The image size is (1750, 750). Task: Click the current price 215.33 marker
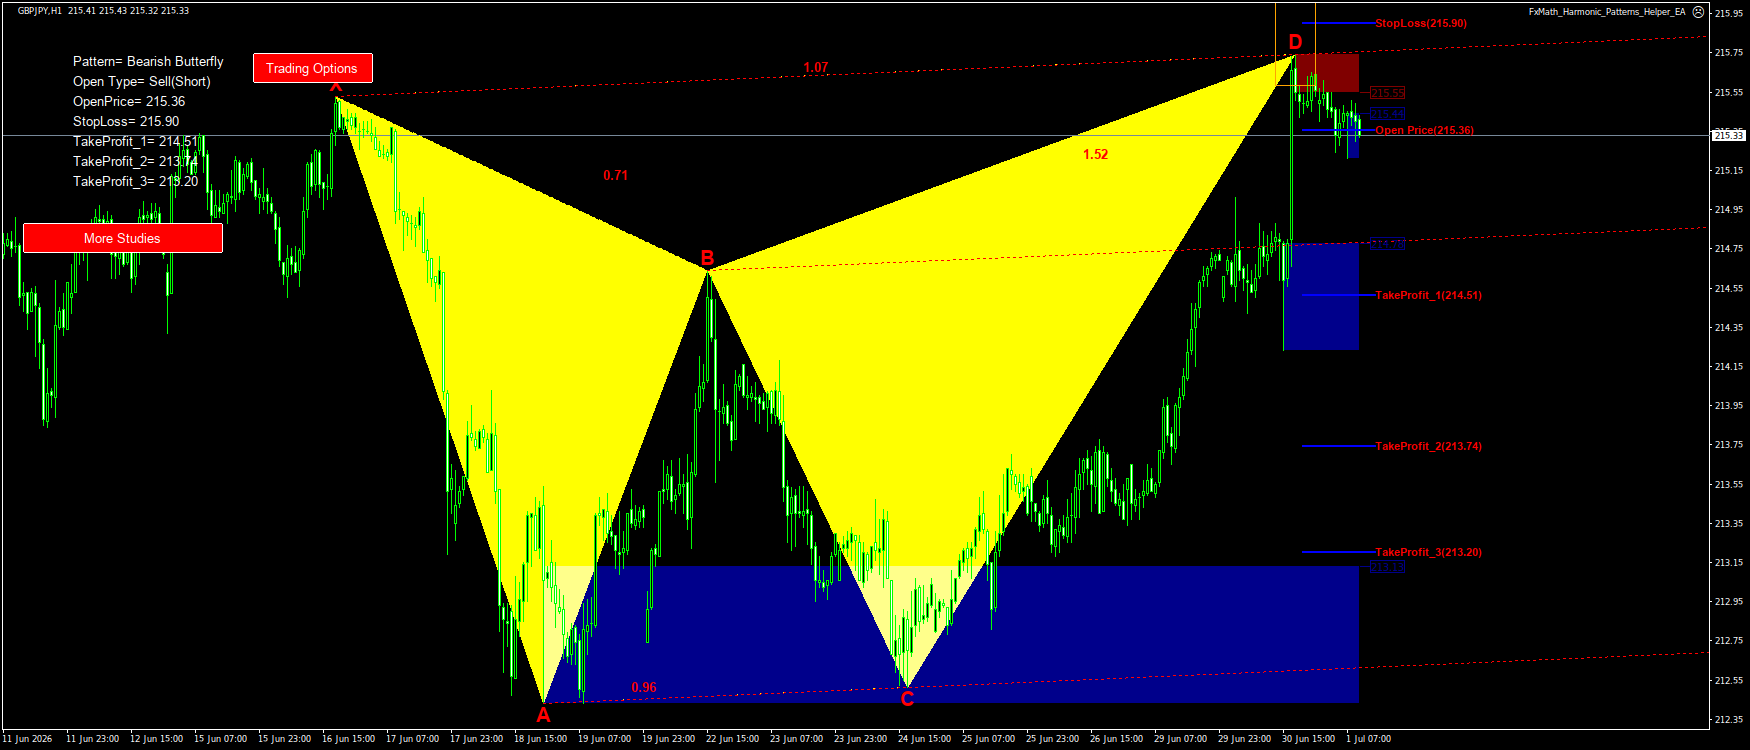[1729, 135]
